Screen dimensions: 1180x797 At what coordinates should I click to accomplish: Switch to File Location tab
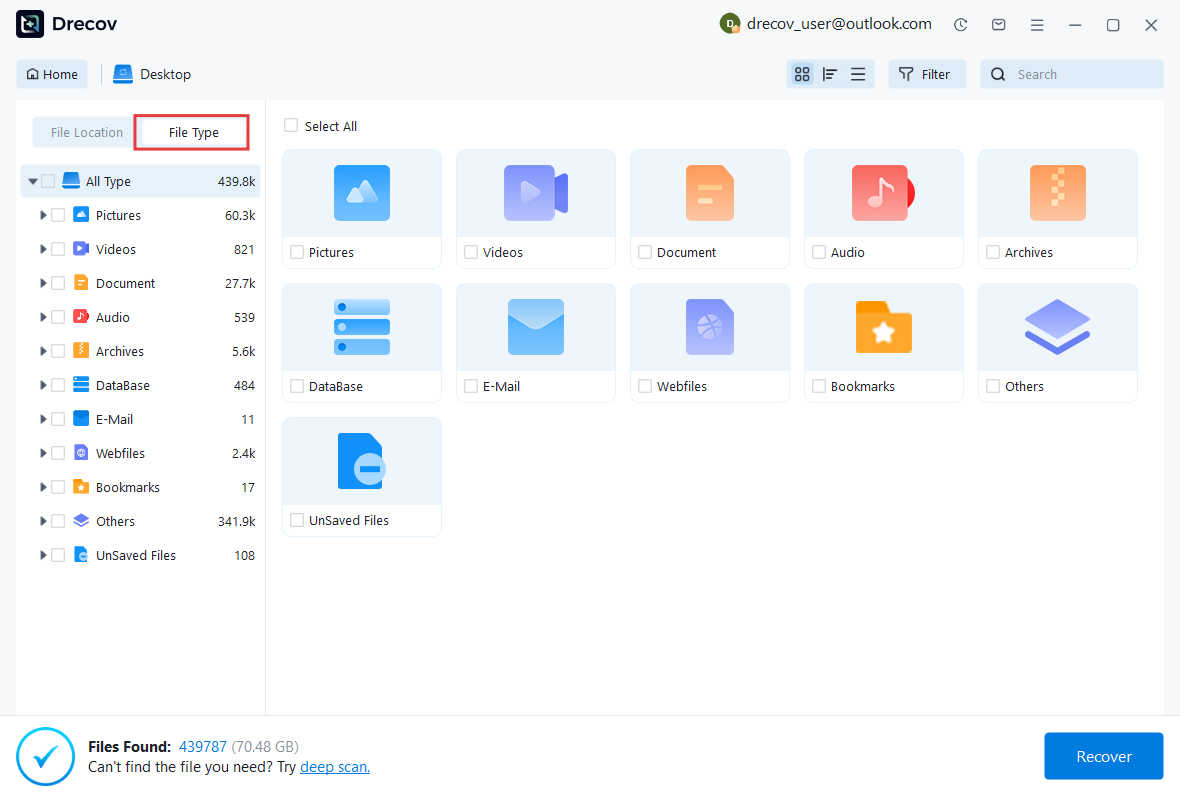87,132
